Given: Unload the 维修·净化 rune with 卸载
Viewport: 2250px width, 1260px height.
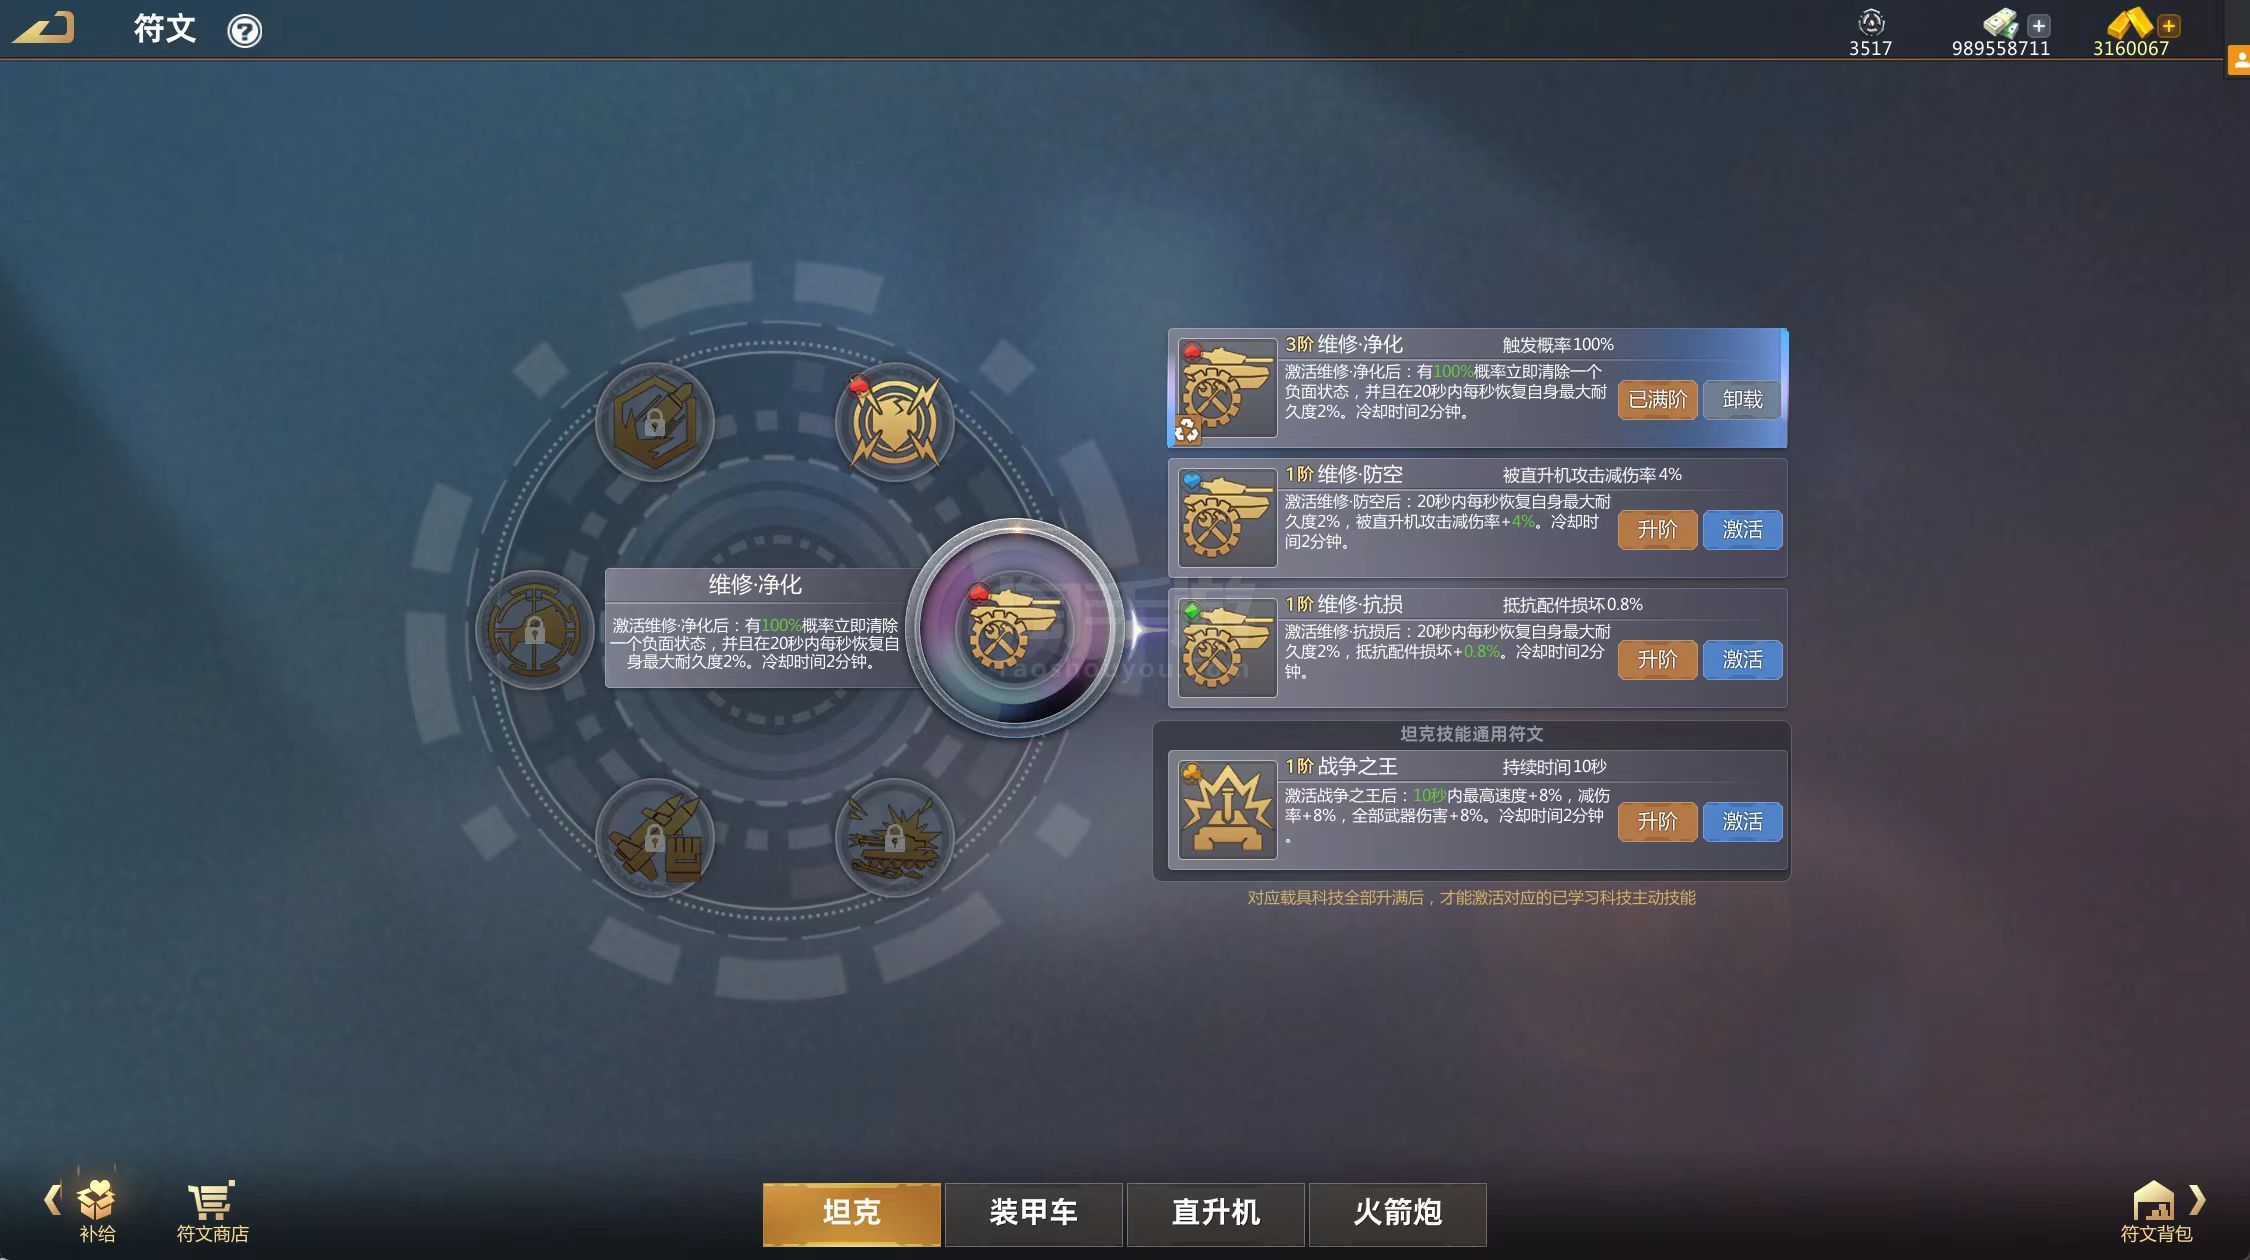Looking at the screenshot, I should pos(1742,400).
